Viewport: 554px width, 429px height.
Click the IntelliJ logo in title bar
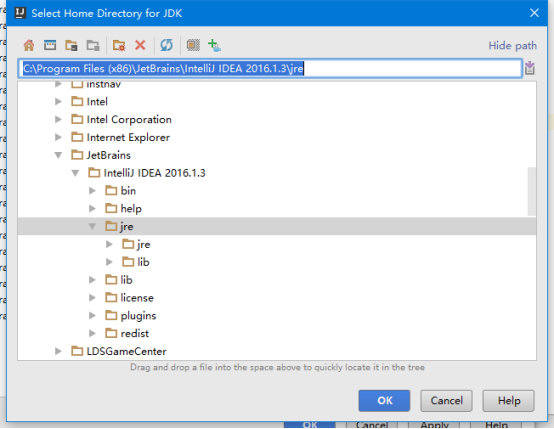pyautogui.click(x=20, y=13)
